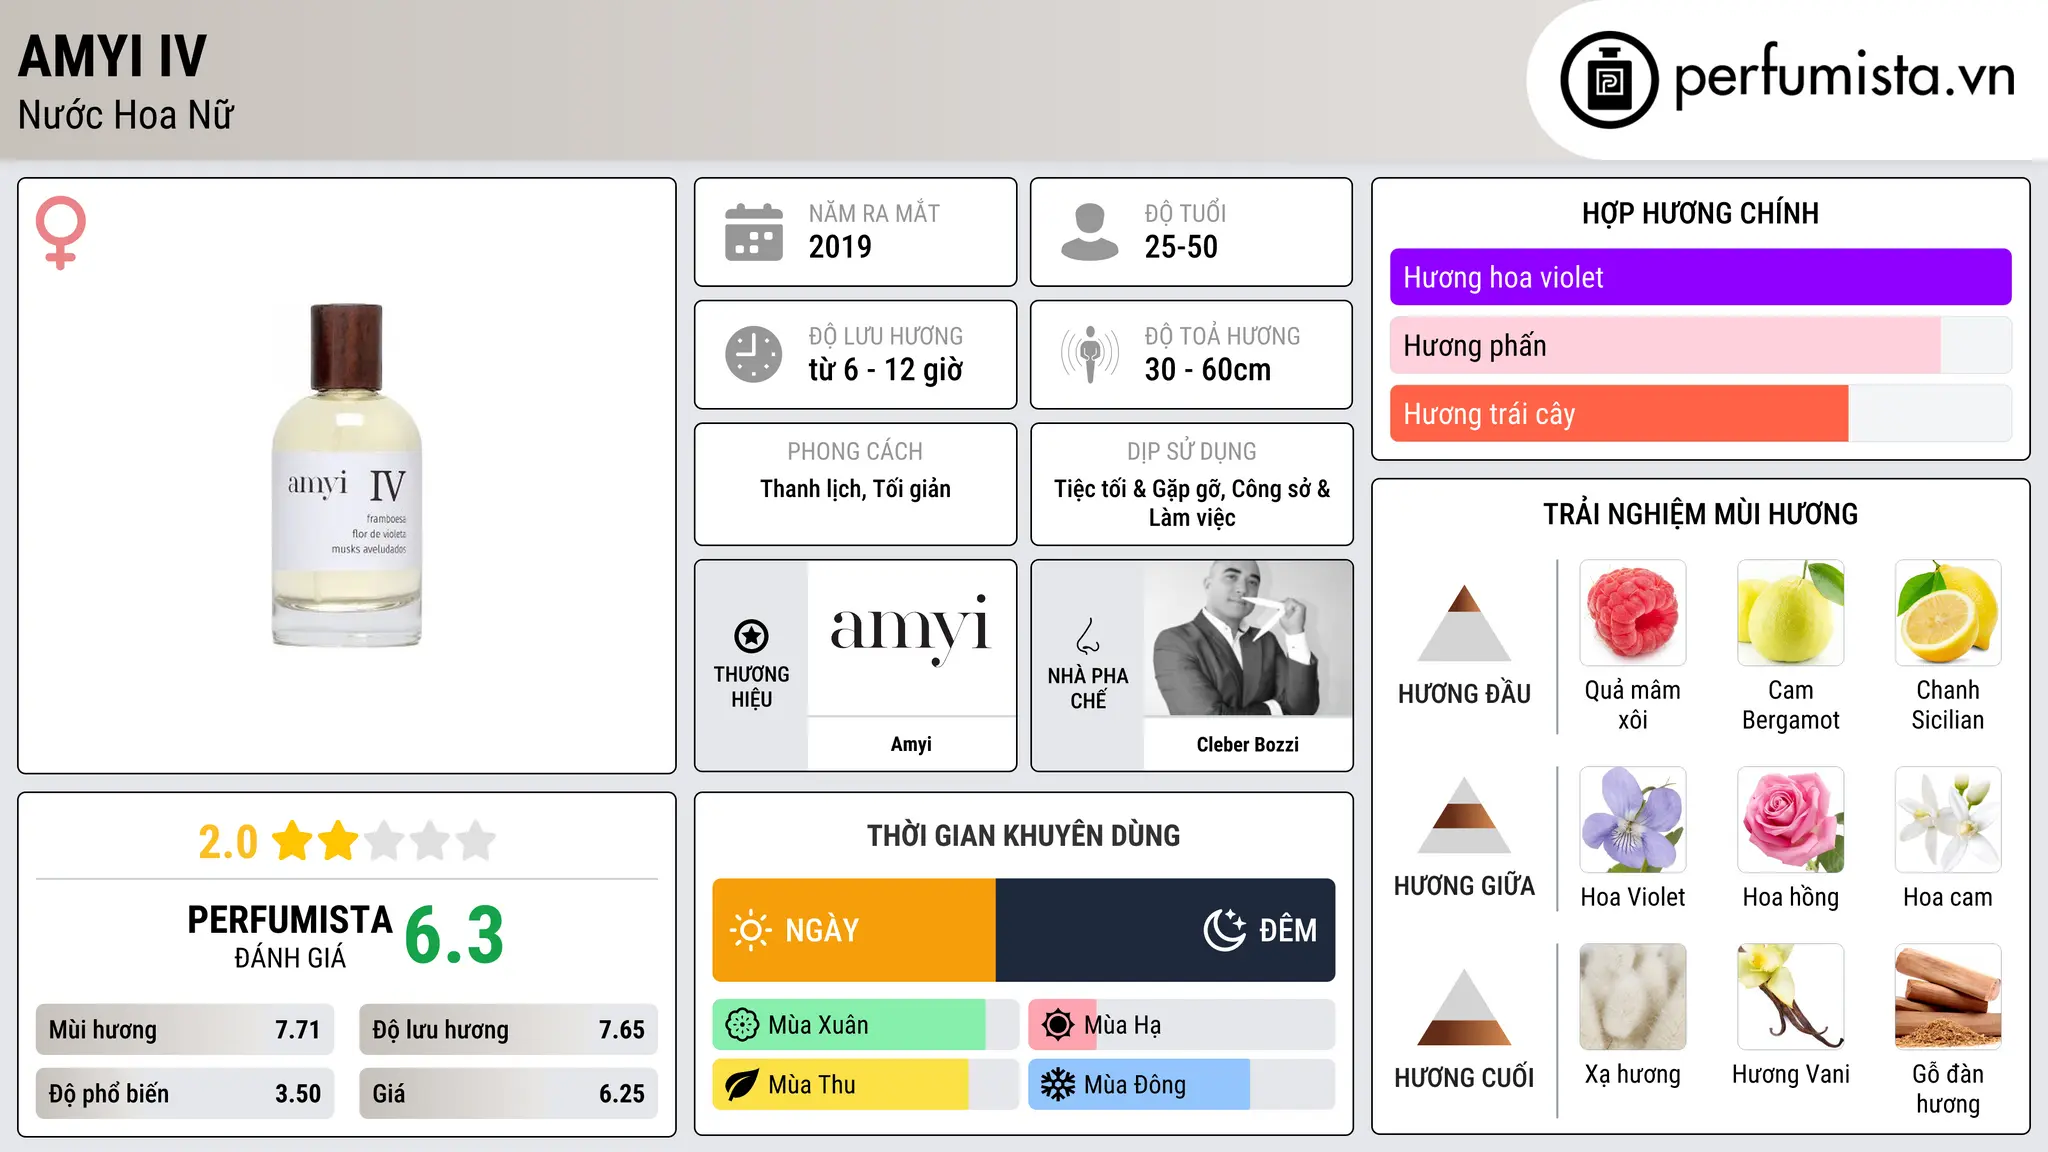
Task: Select the Hương Vani vanilla image
Action: [1791, 997]
